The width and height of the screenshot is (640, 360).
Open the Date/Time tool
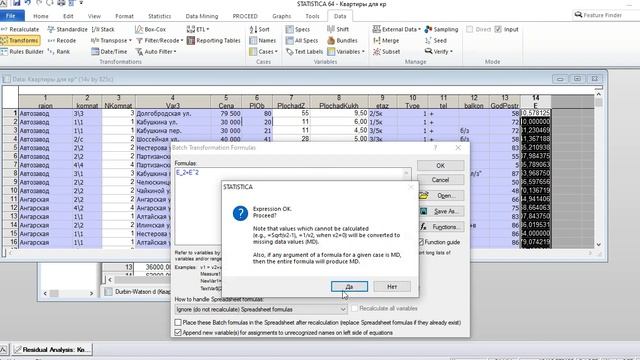pyautogui.click(x=109, y=52)
